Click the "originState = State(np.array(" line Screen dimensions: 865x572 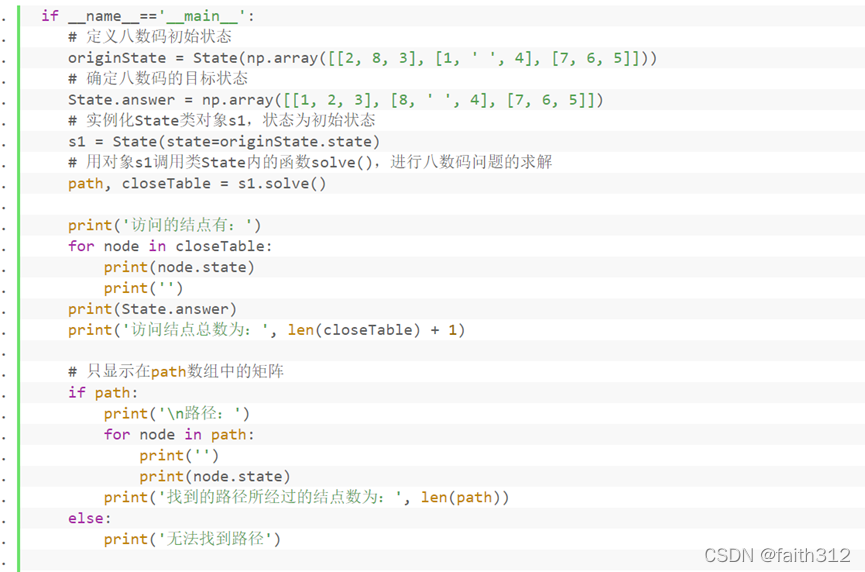362,58
